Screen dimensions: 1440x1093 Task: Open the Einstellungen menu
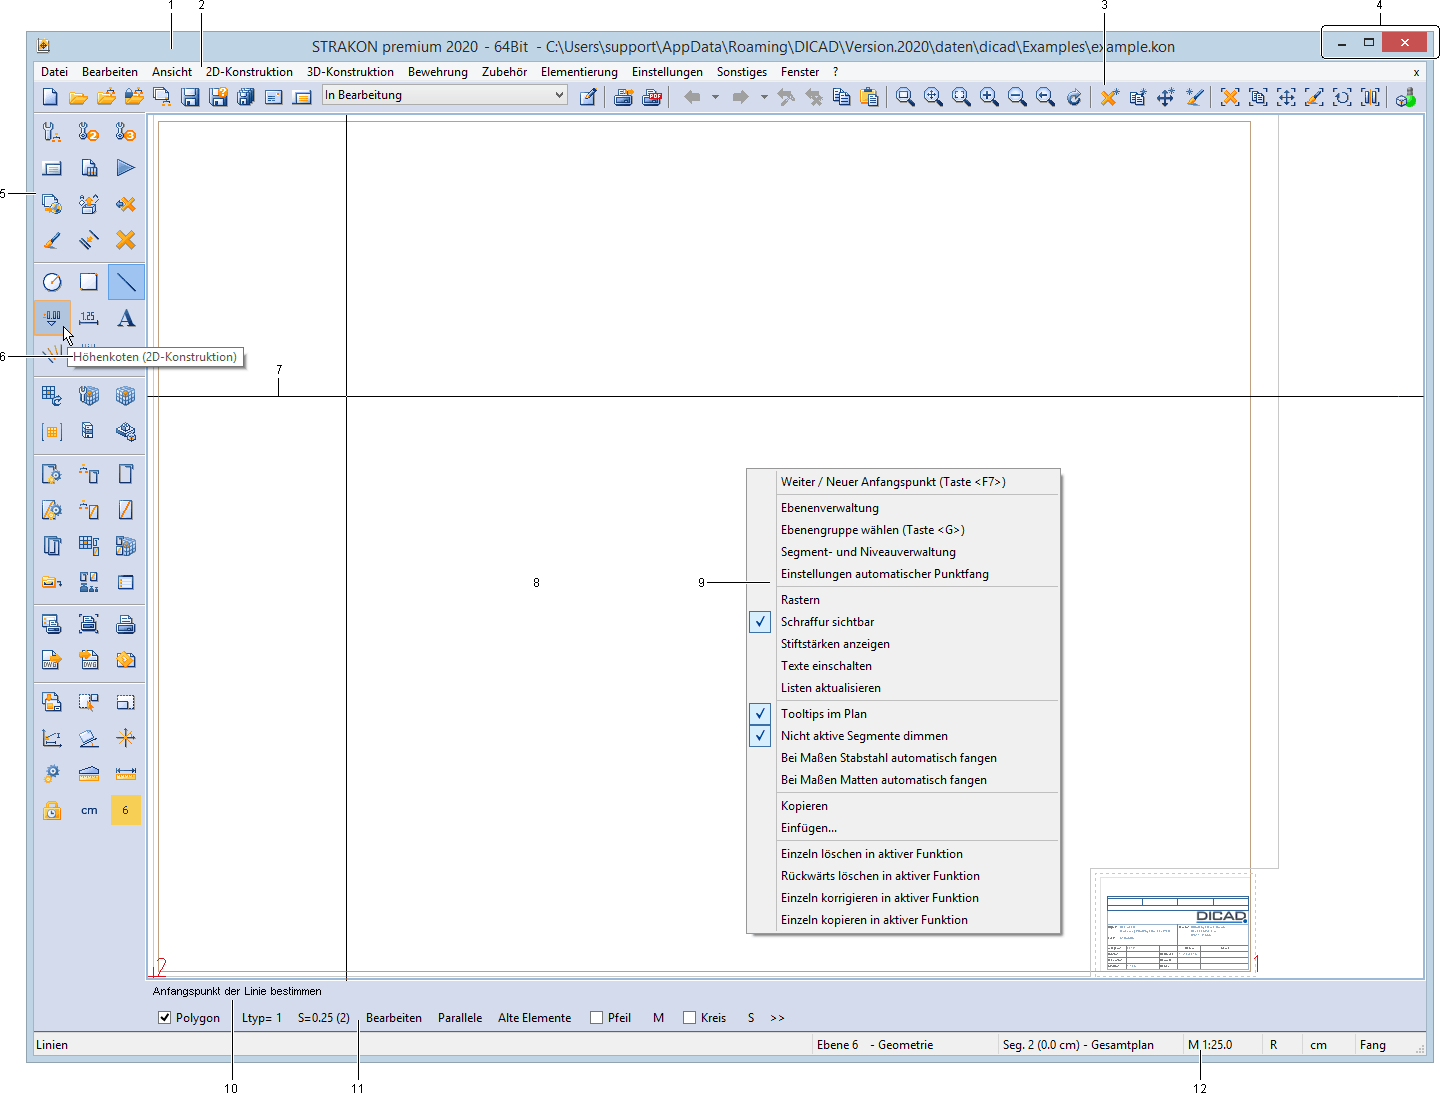point(667,72)
